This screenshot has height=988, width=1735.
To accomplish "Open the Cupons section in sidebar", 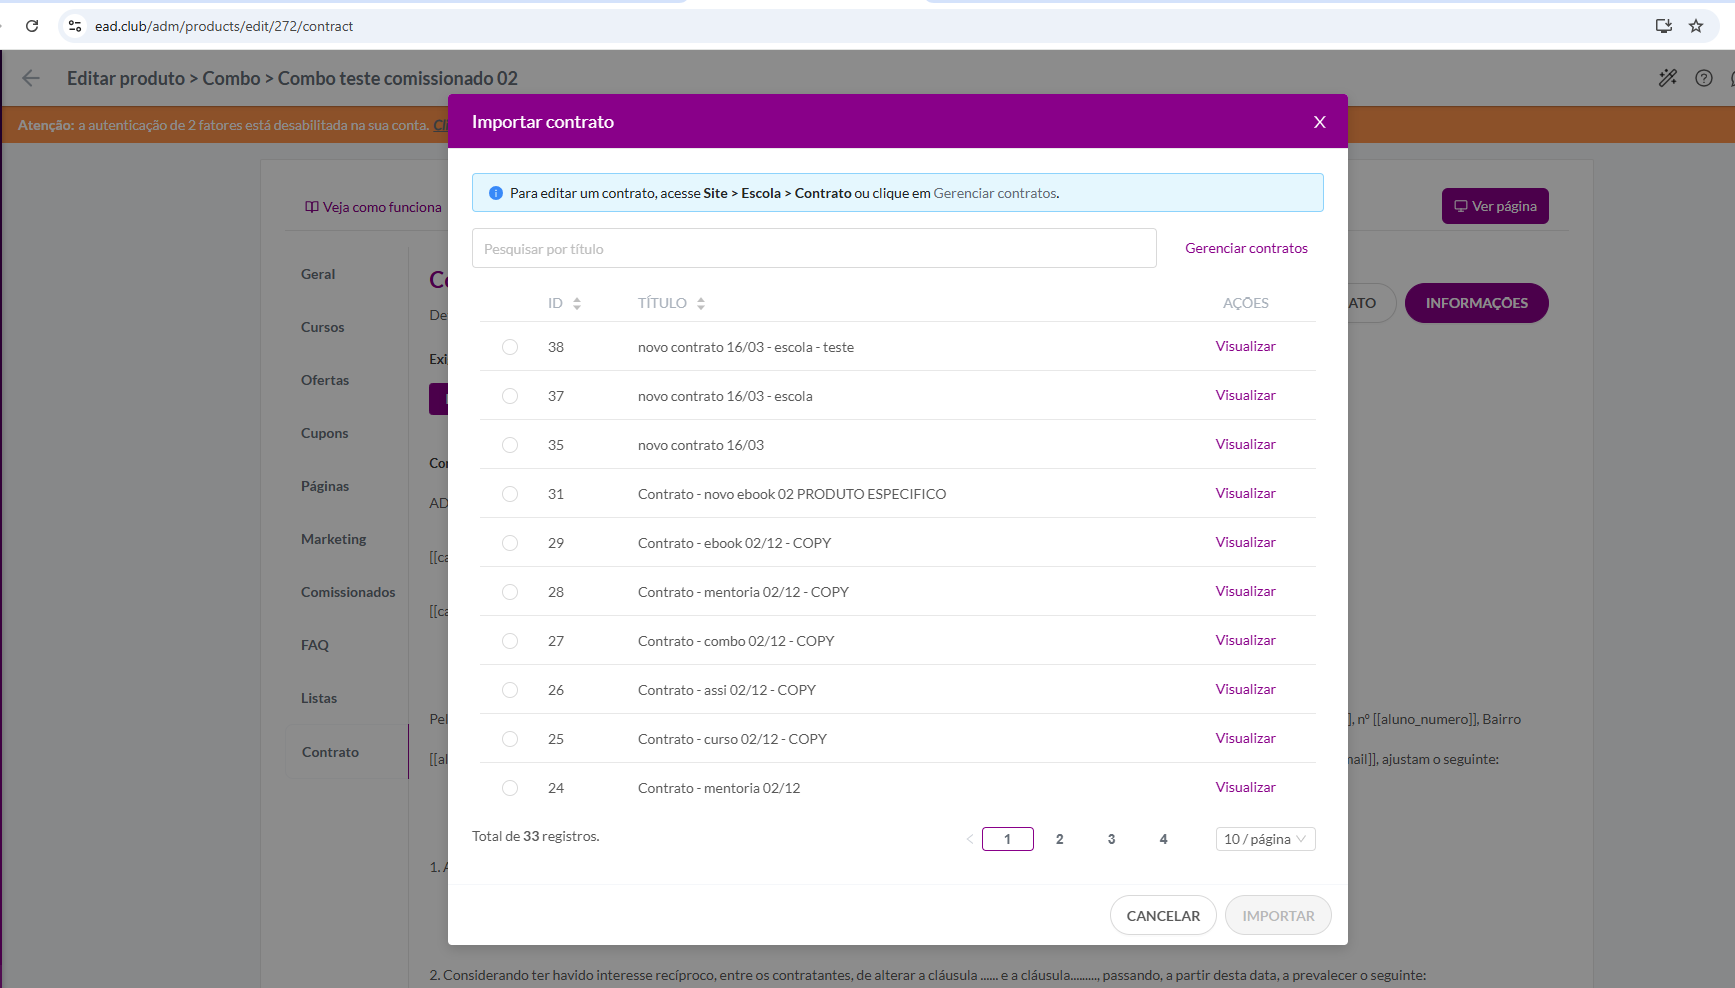I will 324,433.
